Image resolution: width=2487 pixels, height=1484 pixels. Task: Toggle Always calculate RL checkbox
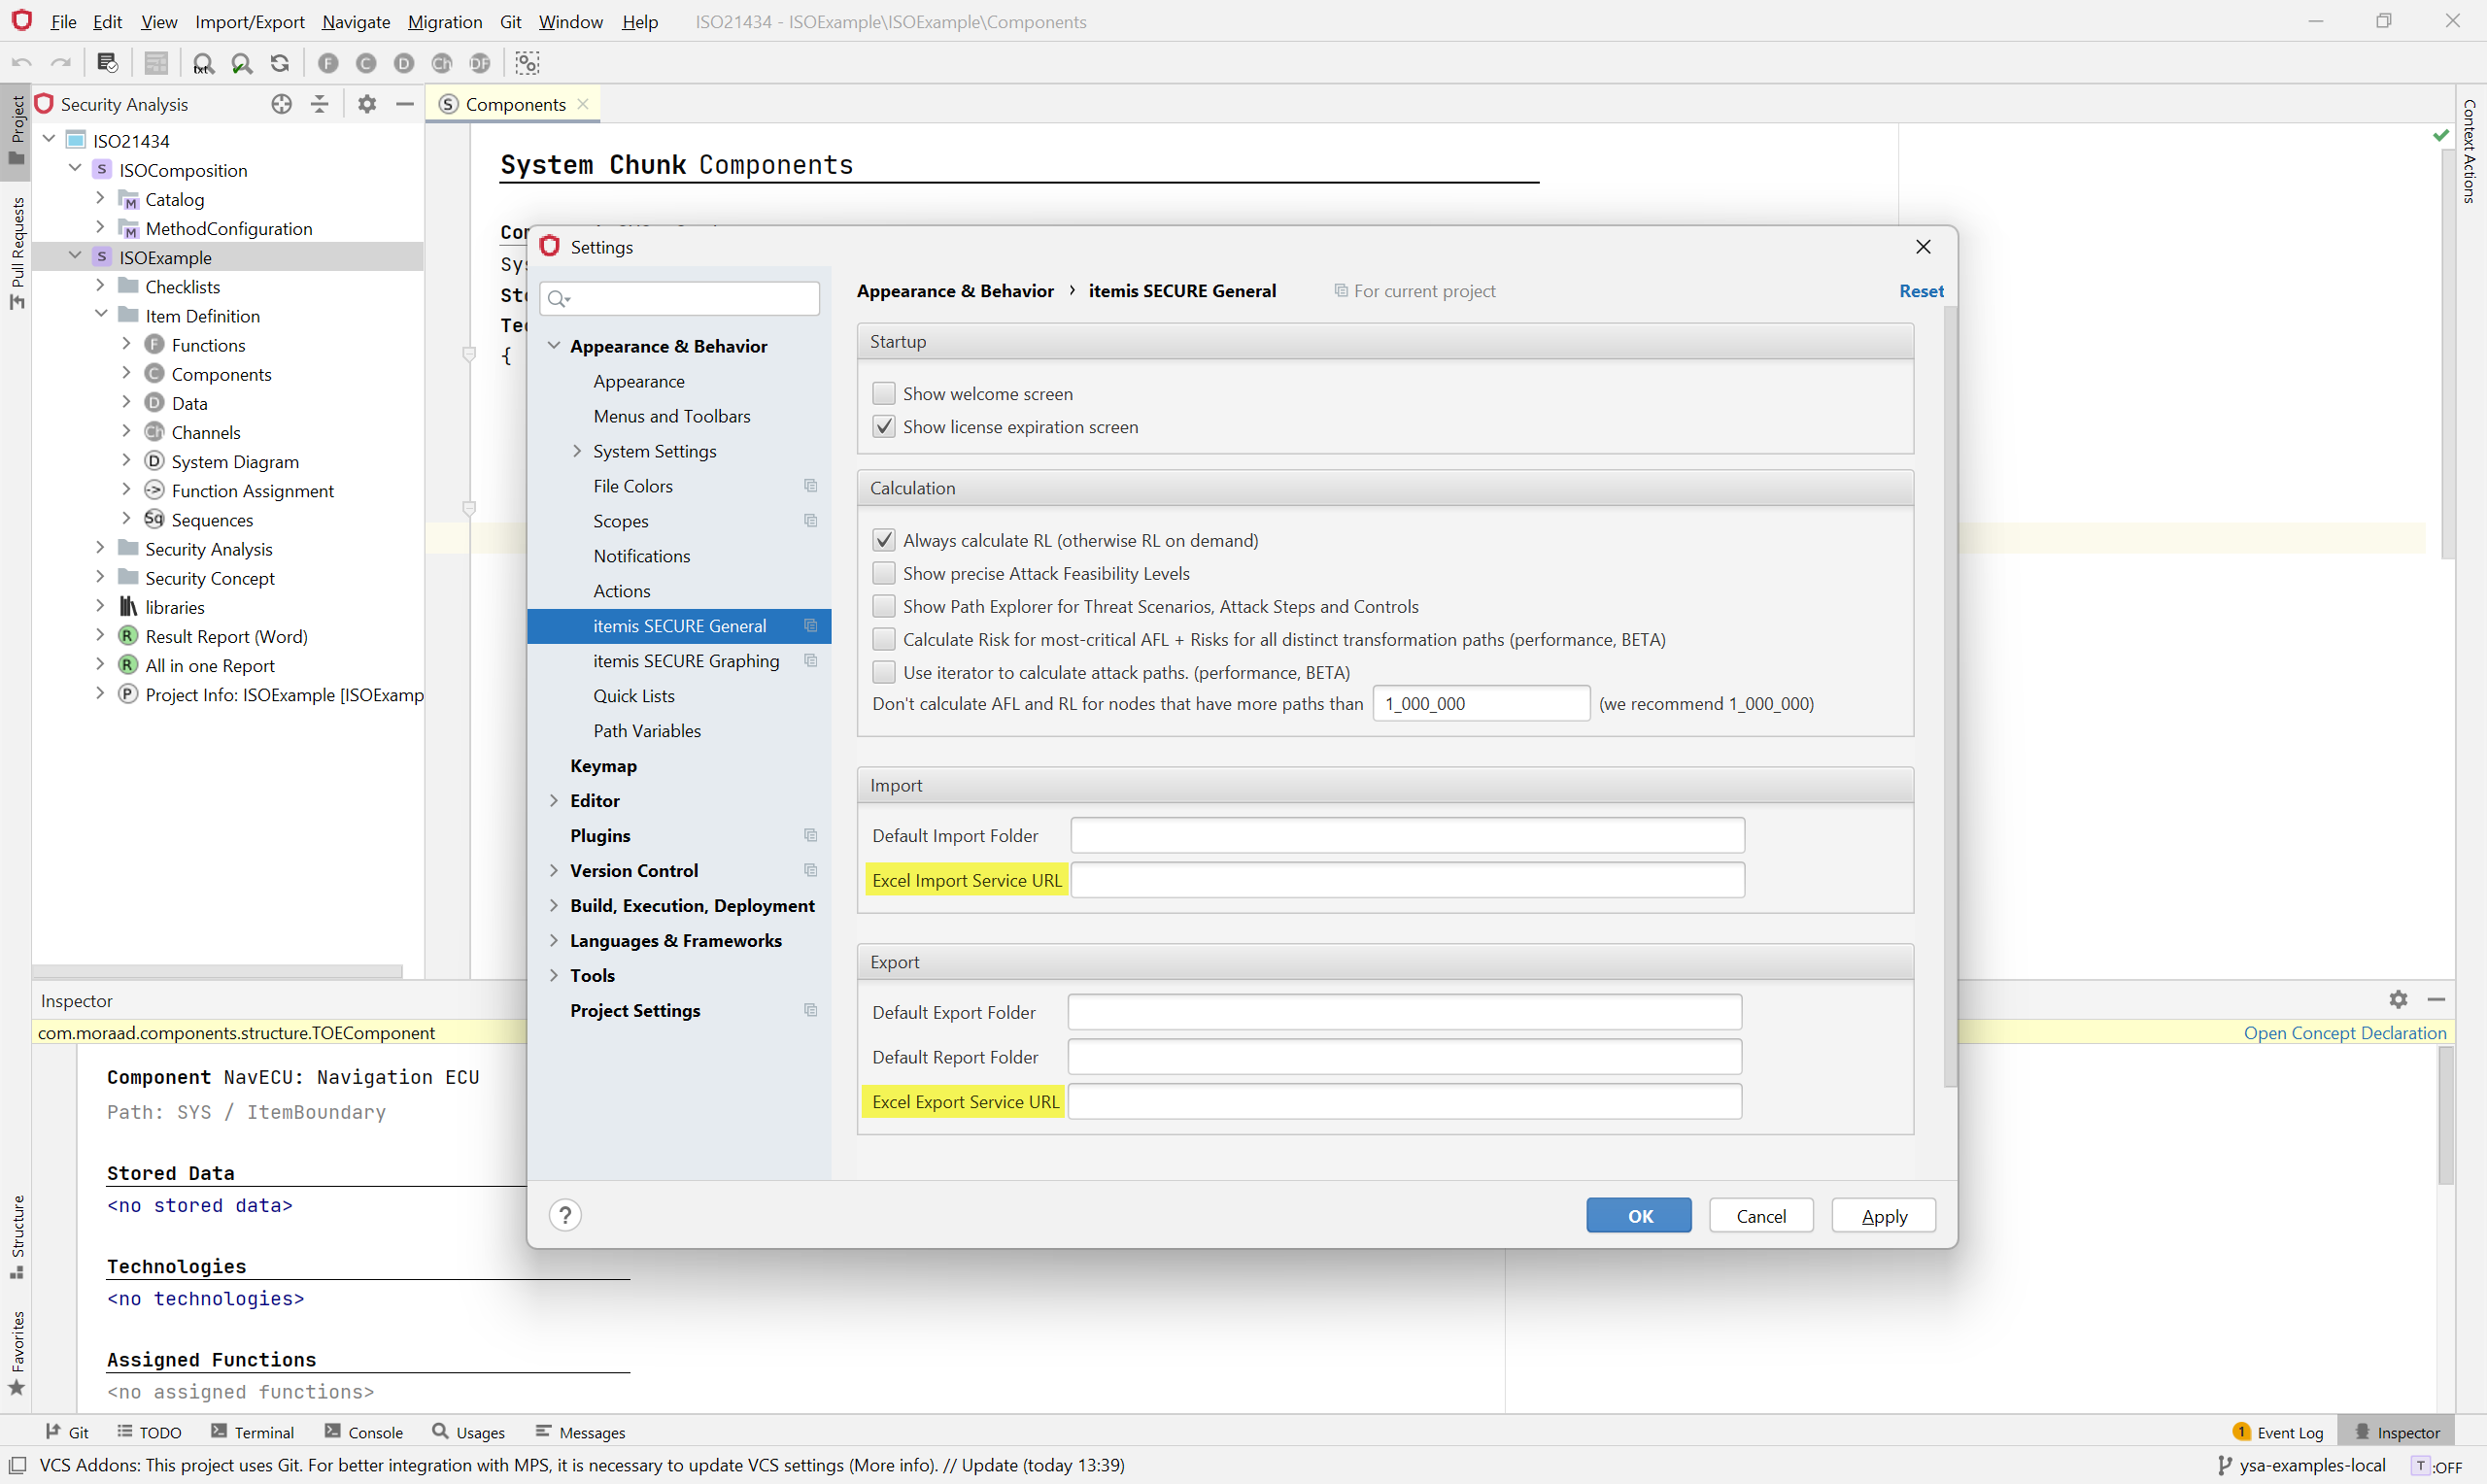884,540
